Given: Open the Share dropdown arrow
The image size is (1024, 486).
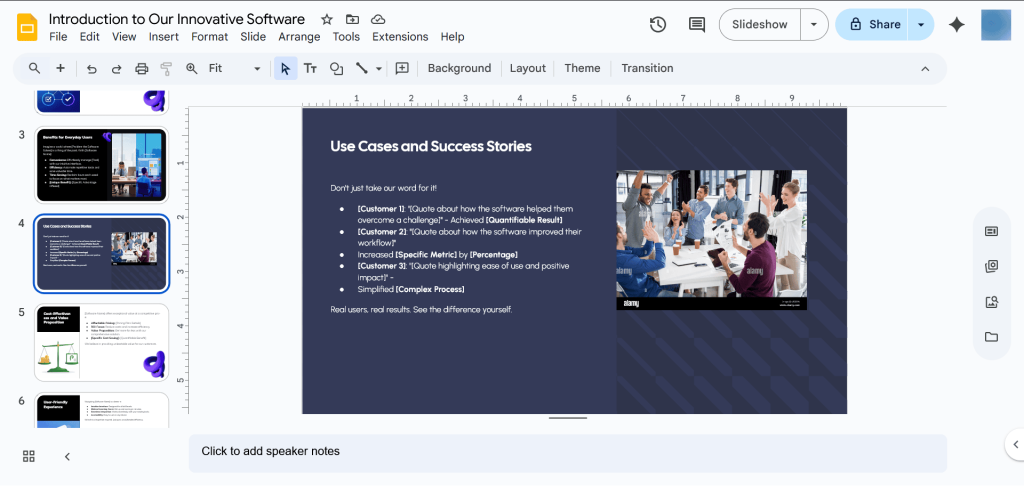Looking at the screenshot, I should 921,24.
